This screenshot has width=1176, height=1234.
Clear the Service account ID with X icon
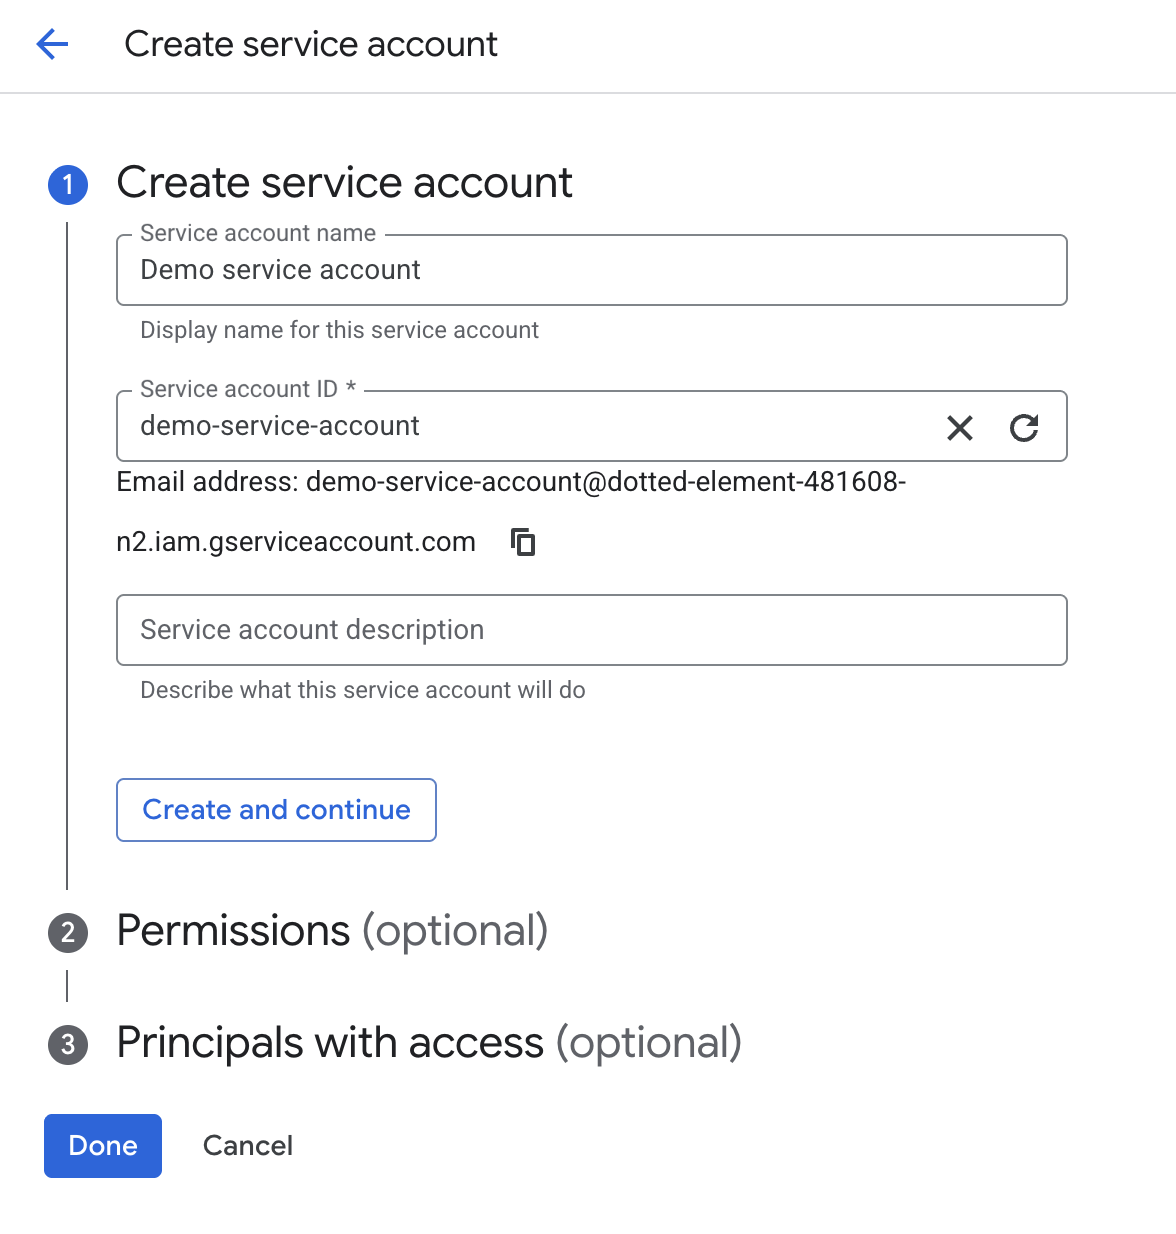click(x=960, y=428)
